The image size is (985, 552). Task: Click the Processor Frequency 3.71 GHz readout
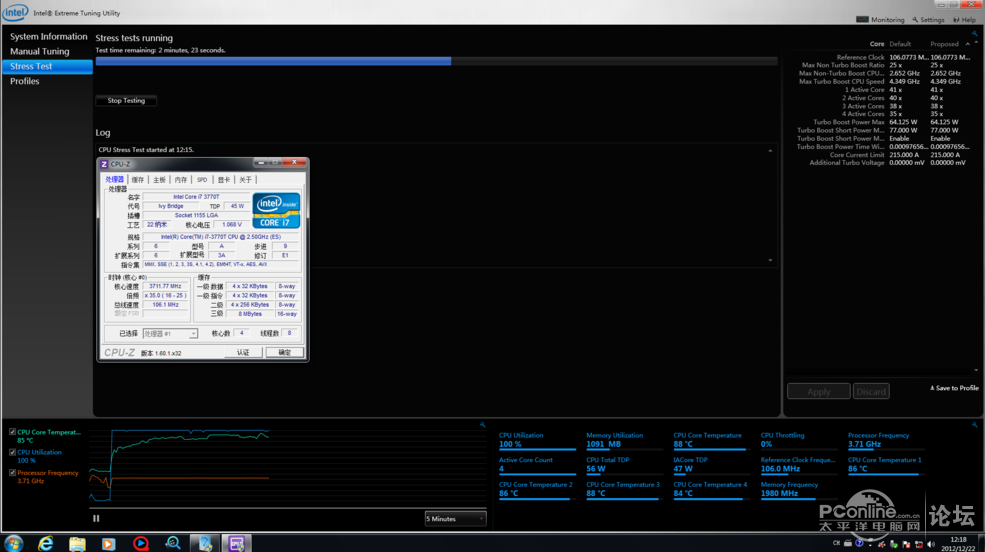[x=886, y=440]
